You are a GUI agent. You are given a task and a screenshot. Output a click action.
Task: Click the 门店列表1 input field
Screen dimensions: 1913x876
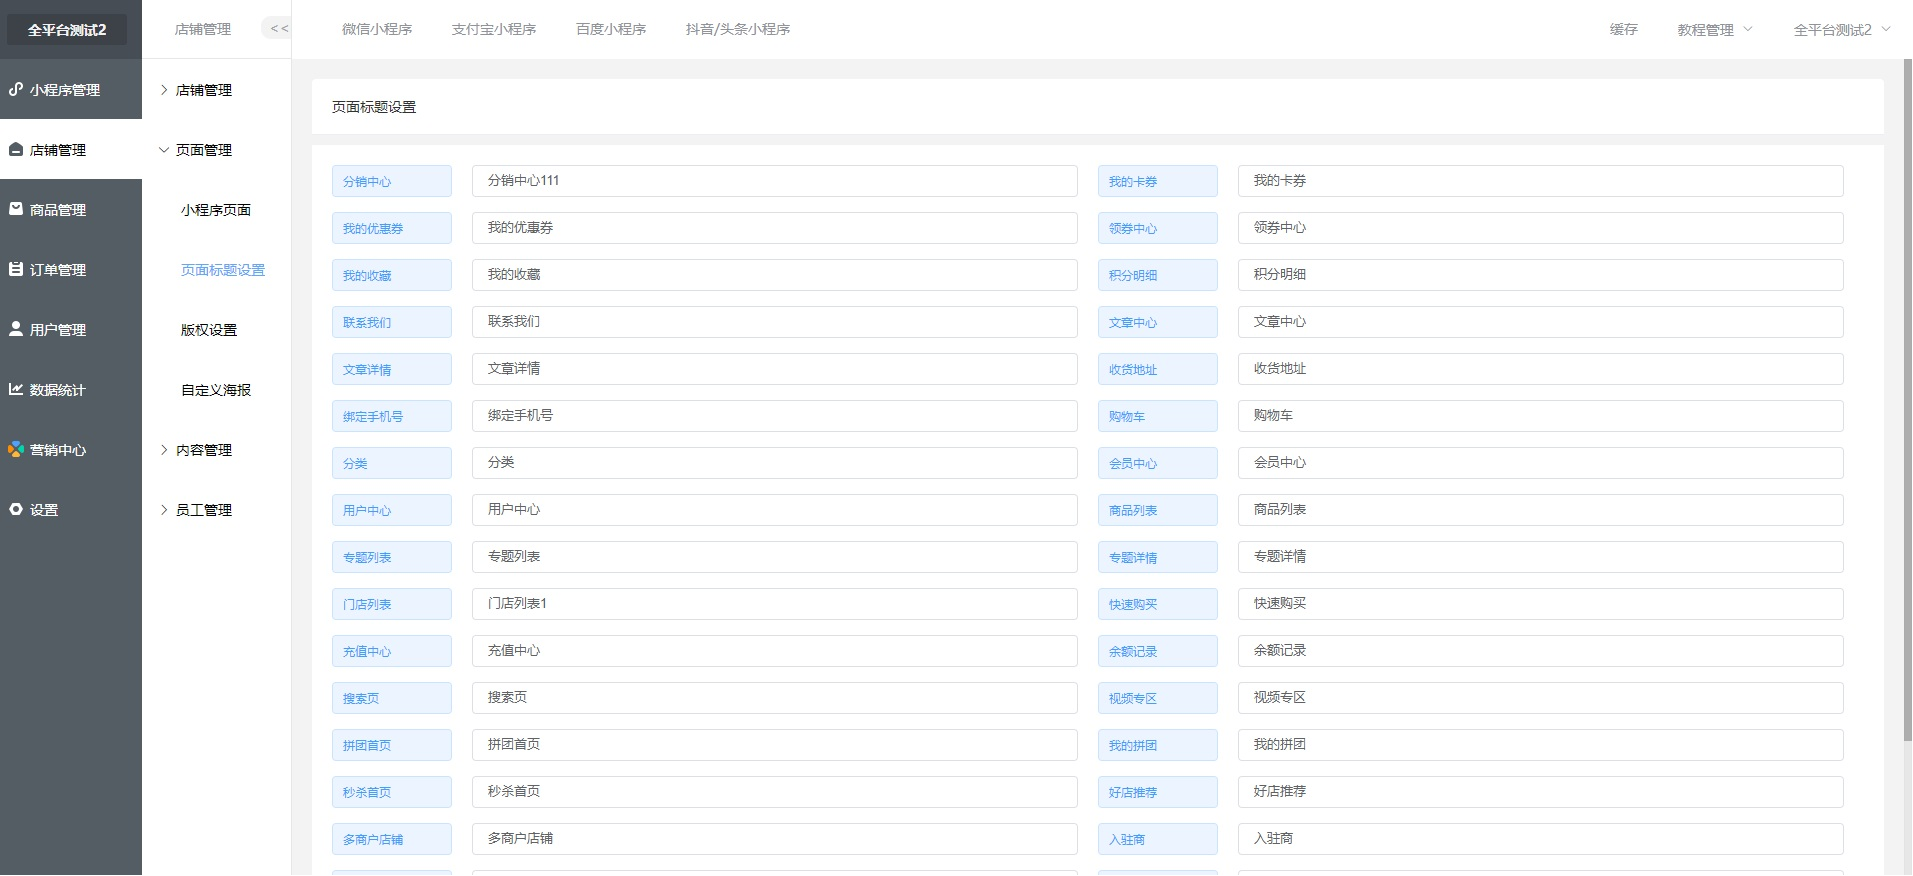(775, 604)
